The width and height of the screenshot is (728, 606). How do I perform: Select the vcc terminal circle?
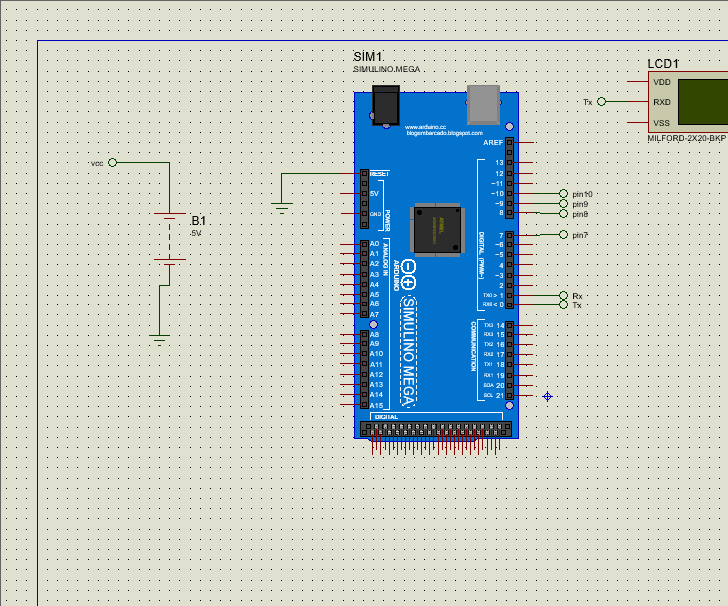coord(112,163)
